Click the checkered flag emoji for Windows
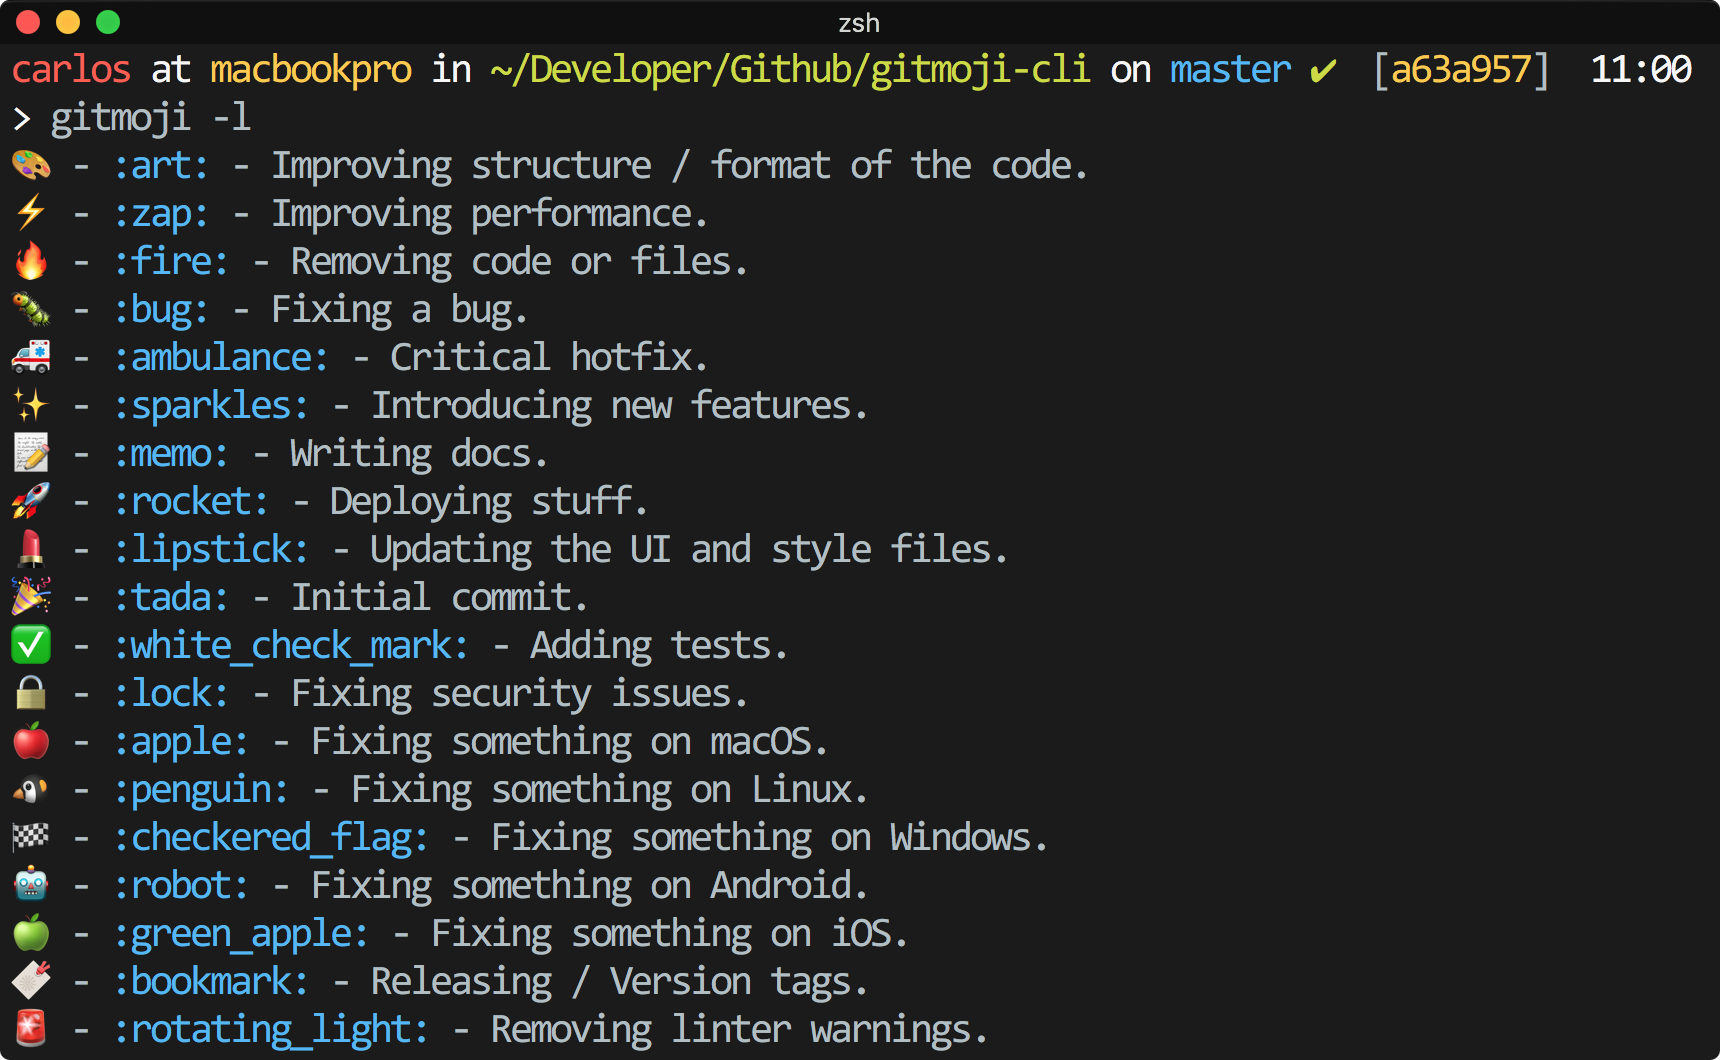Viewport: 1720px width, 1060px height. (x=30, y=836)
